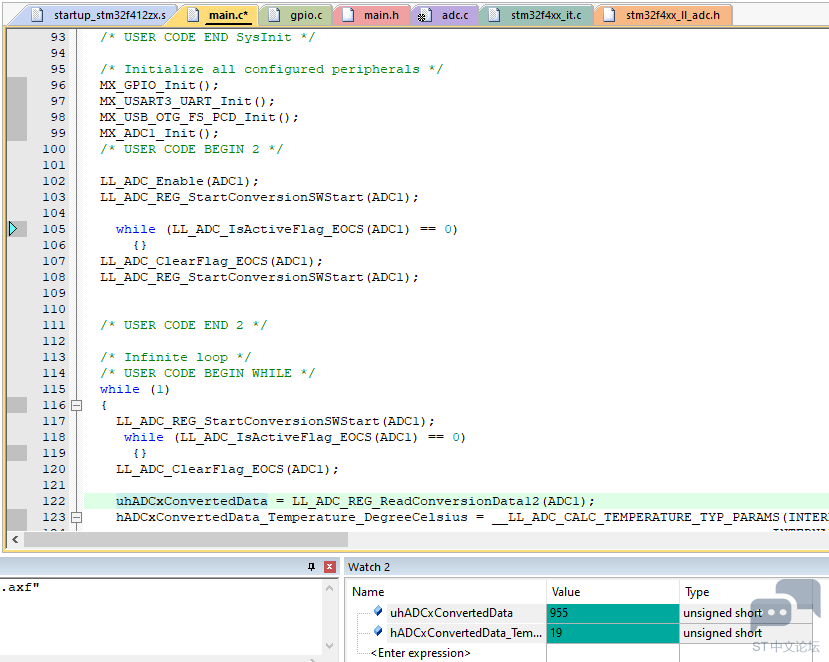
Task: Click the variable icon beside hADCxConvertedData_Tem...
Action: tap(378, 631)
